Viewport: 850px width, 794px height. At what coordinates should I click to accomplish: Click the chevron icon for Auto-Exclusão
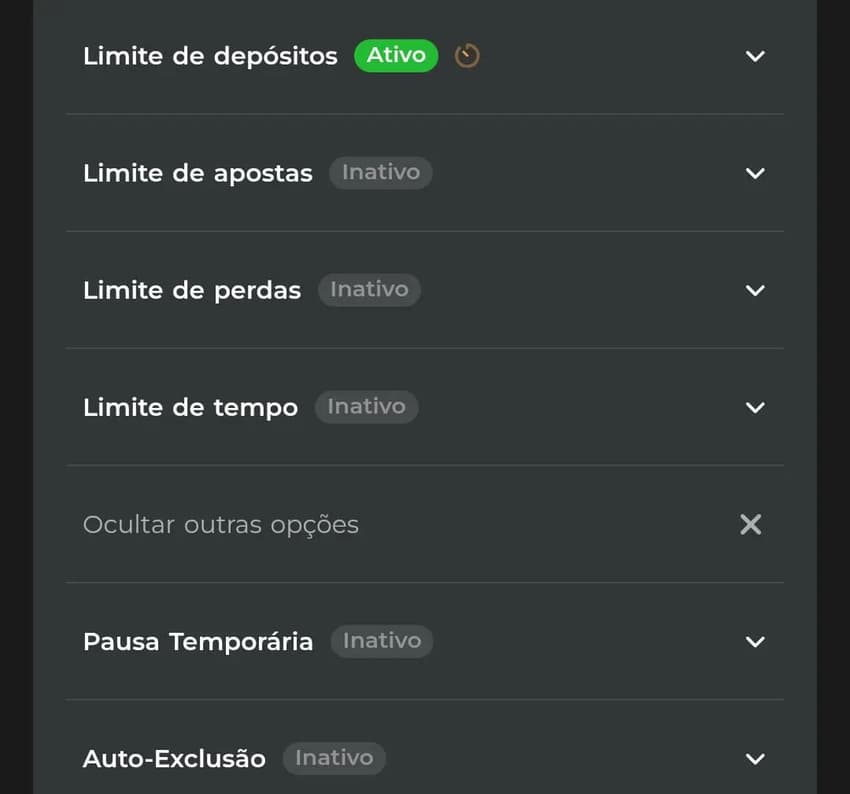tap(755, 758)
